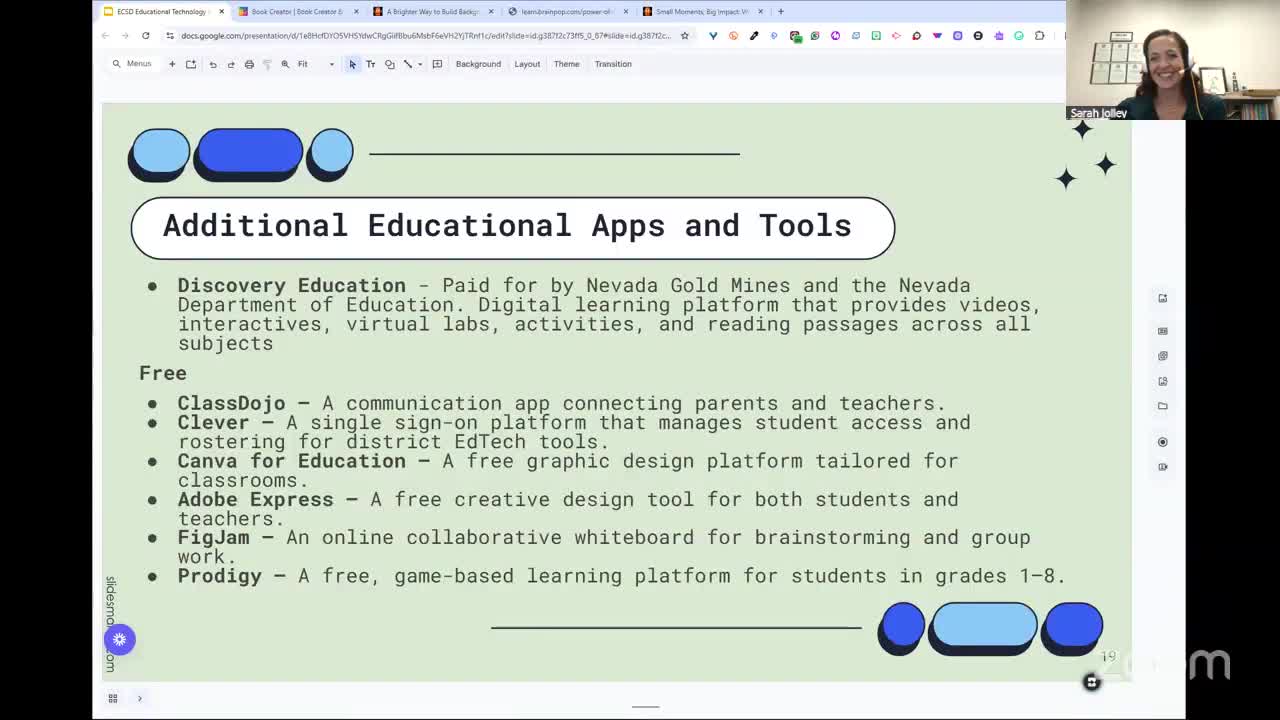
Task: Open the Shape insert tool
Action: (x=389, y=64)
